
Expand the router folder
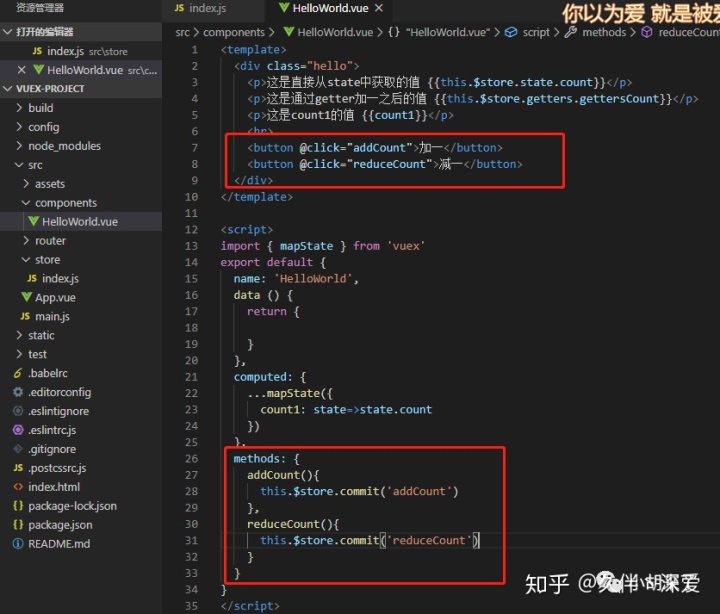point(81,241)
